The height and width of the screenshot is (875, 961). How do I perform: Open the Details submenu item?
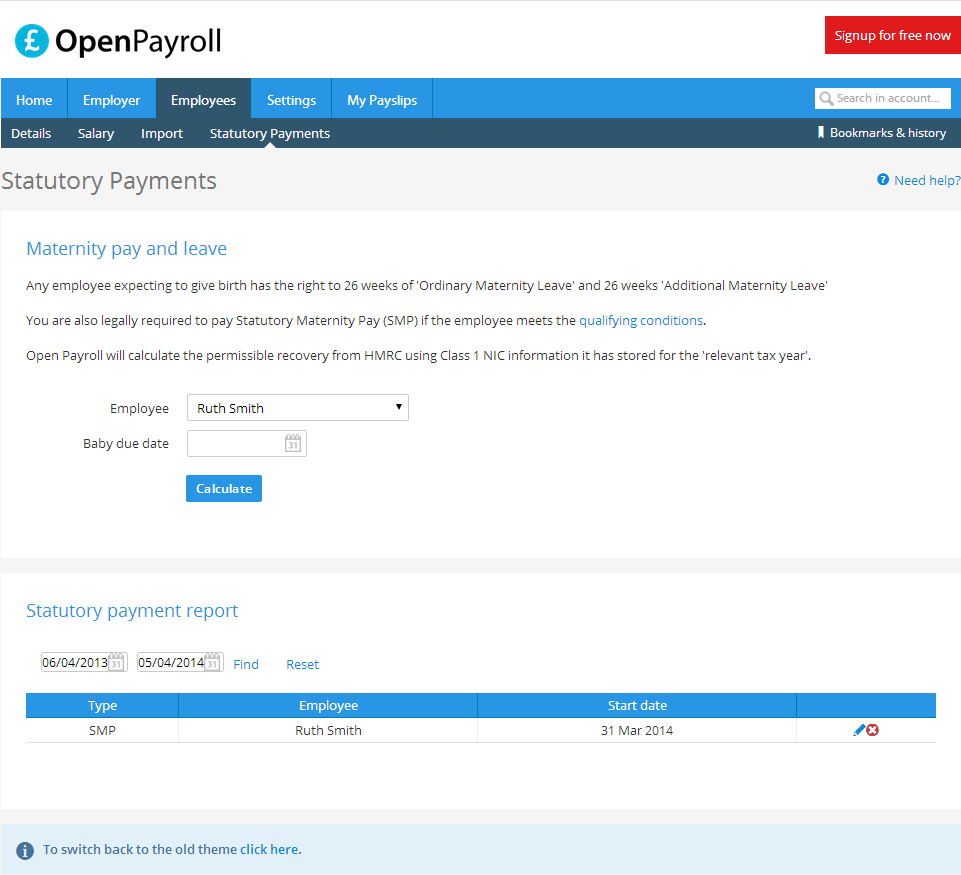pyautogui.click(x=31, y=133)
